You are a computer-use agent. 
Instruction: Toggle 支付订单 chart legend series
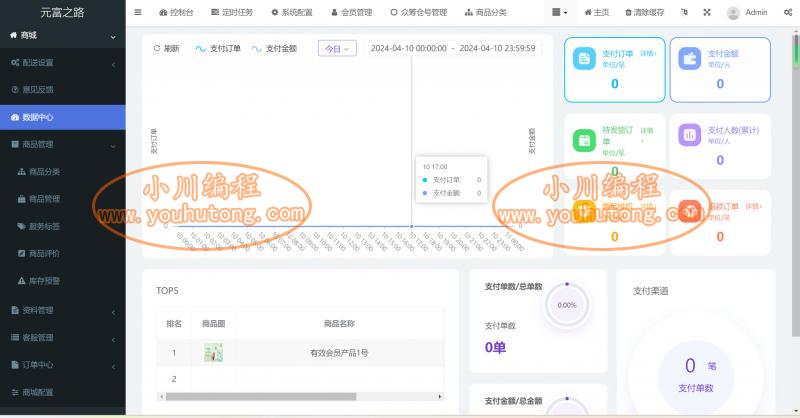tap(218, 48)
